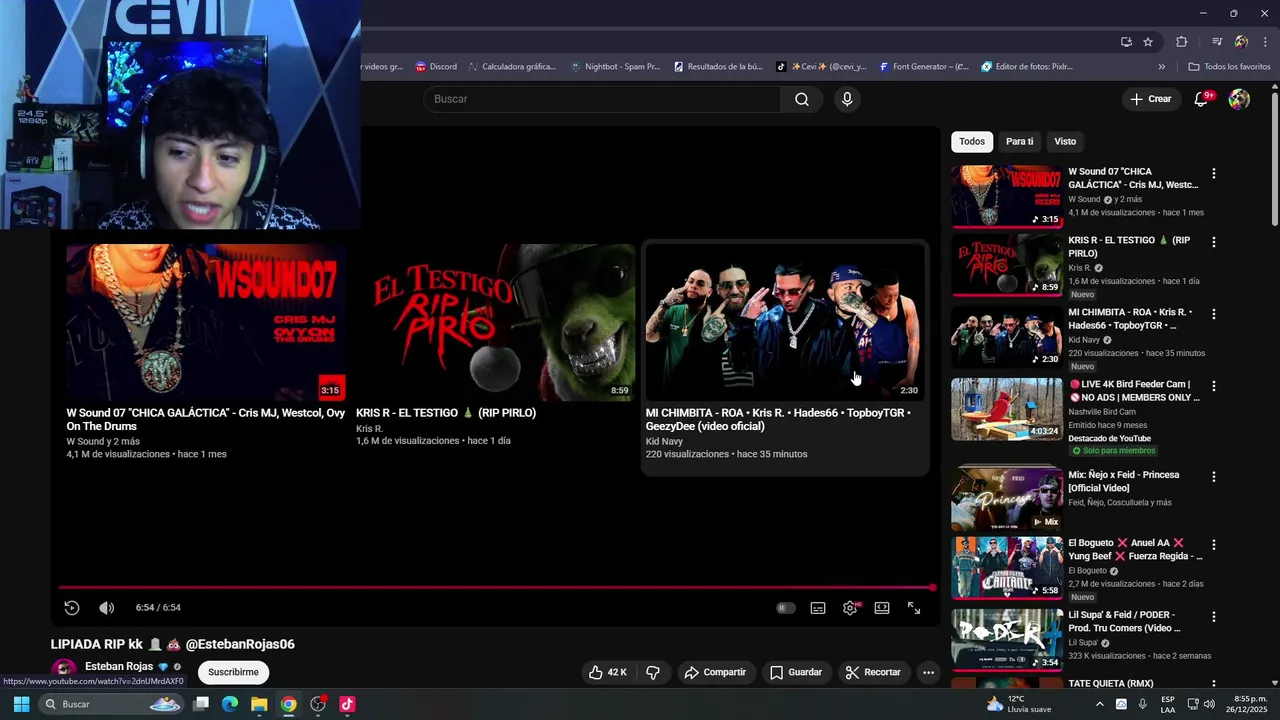Viewport: 1280px width, 720px height.
Task: Click the Compartir share button
Action: click(715, 672)
